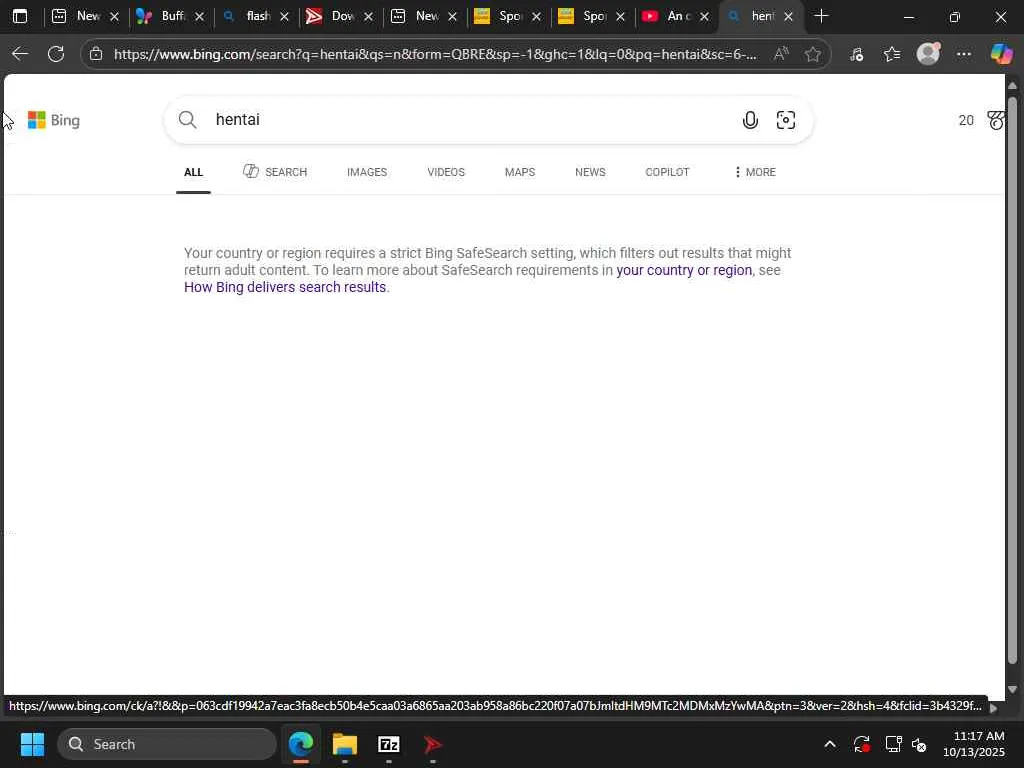This screenshot has height=768, width=1024.
Task: Click the Bing logo
Action: [x=54, y=120]
